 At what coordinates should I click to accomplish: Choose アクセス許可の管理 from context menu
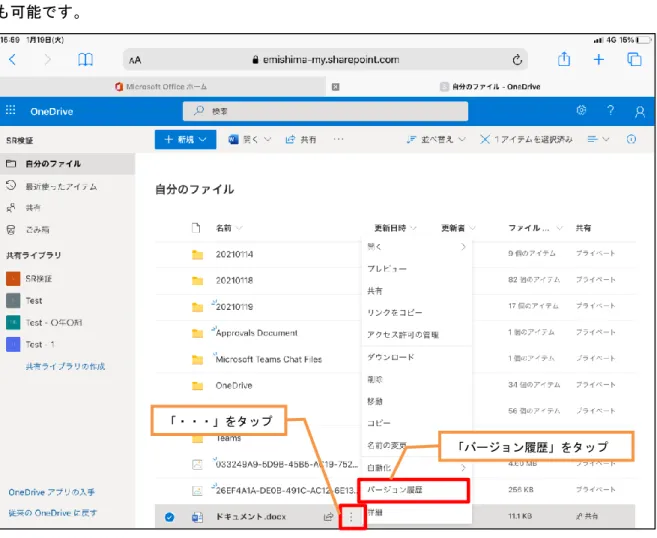pos(416,334)
